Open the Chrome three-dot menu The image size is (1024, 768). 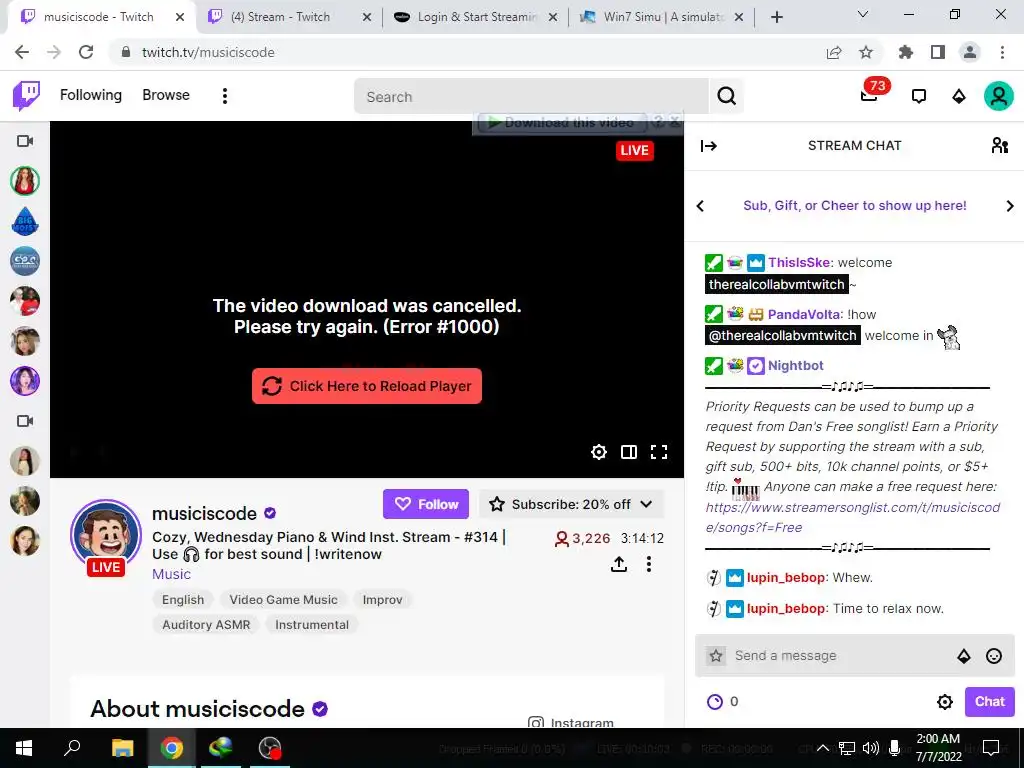(1002, 52)
